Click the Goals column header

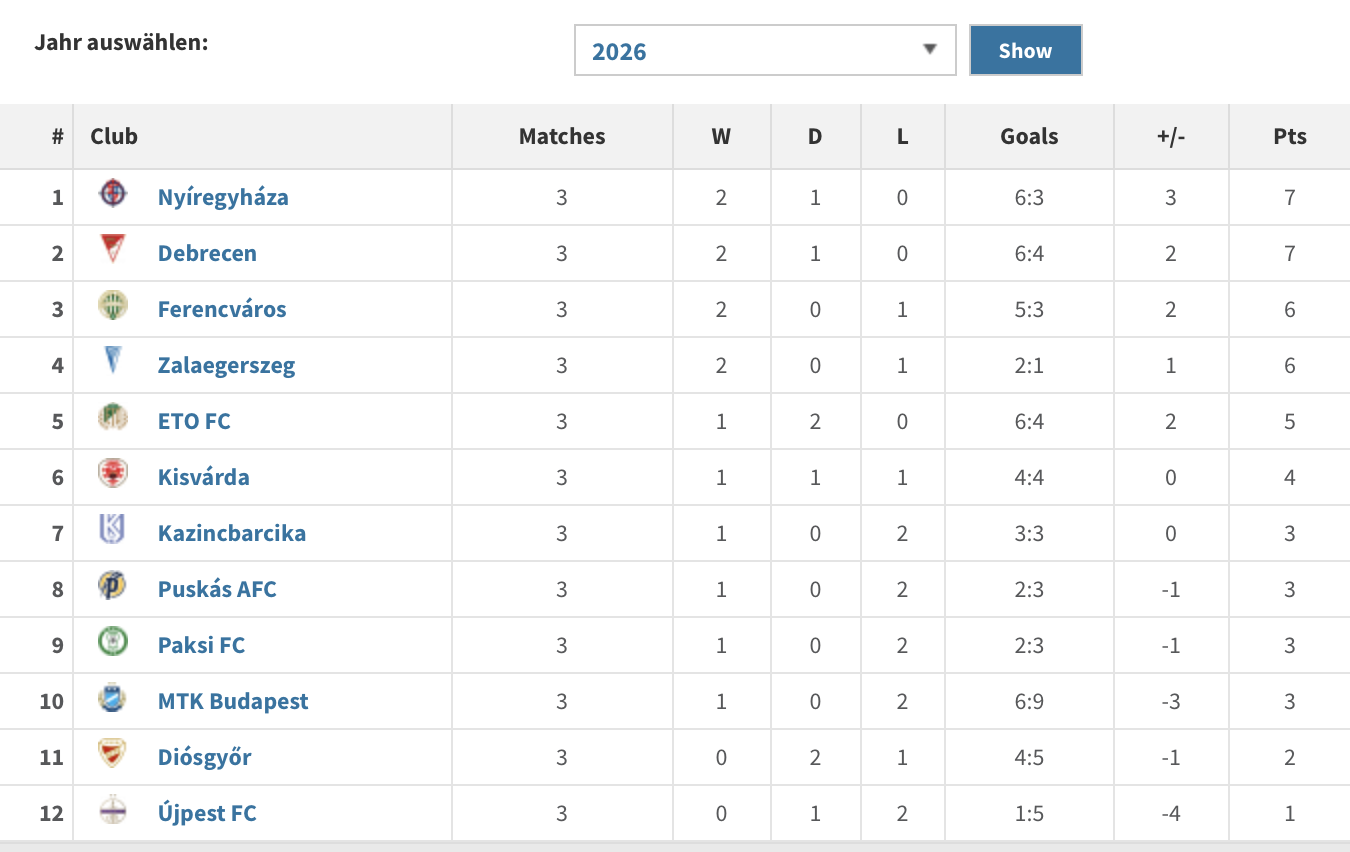[x=1029, y=137]
